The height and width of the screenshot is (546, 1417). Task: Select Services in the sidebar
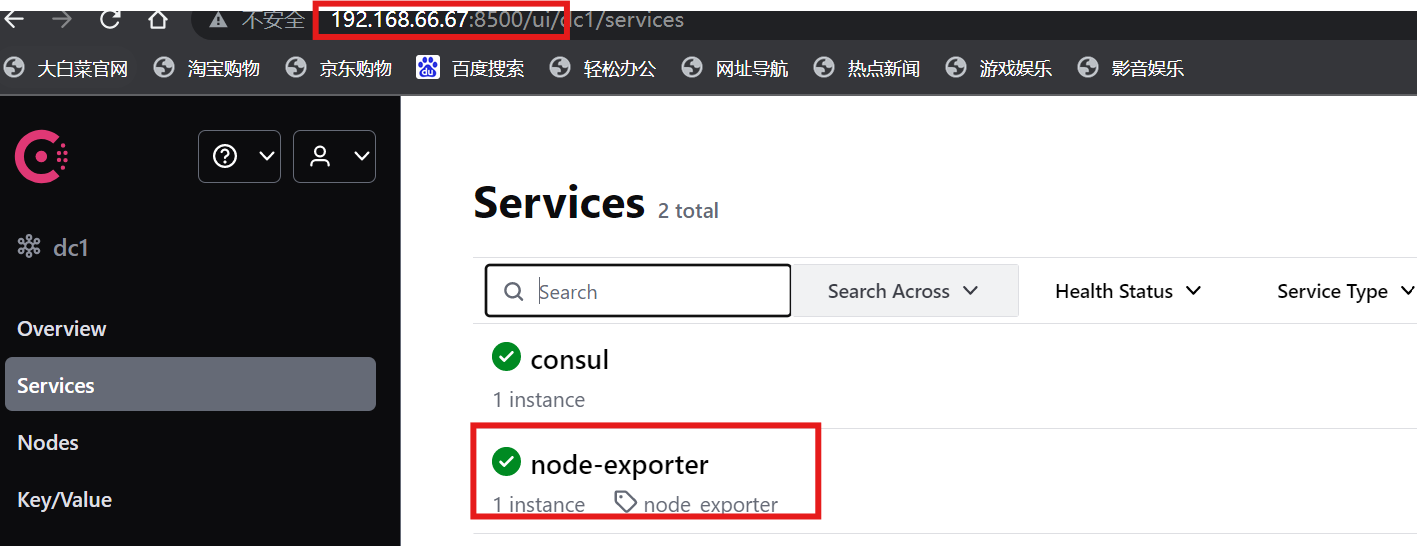[x=190, y=385]
